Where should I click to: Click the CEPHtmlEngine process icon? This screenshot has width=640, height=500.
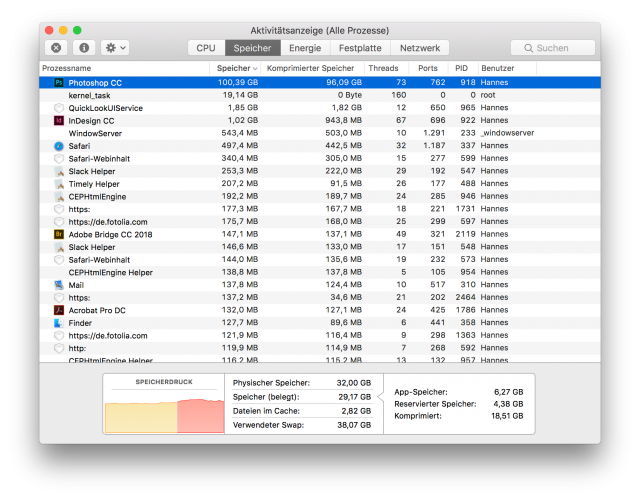pyautogui.click(x=59, y=196)
